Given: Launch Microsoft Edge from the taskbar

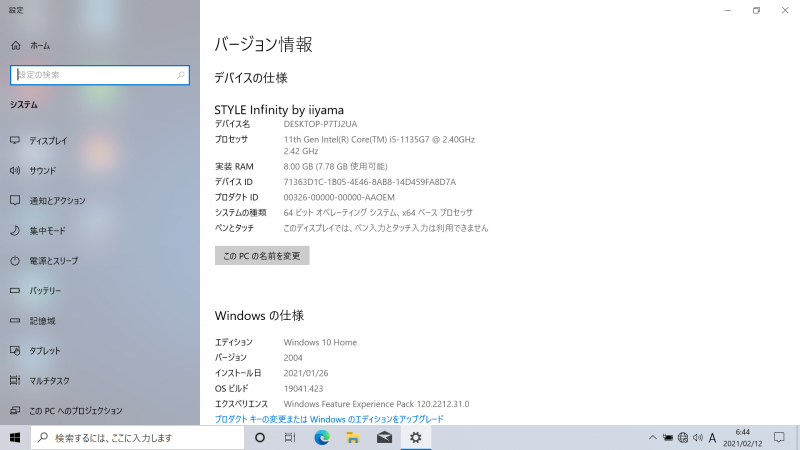Looking at the screenshot, I should [x=321, y=438].
